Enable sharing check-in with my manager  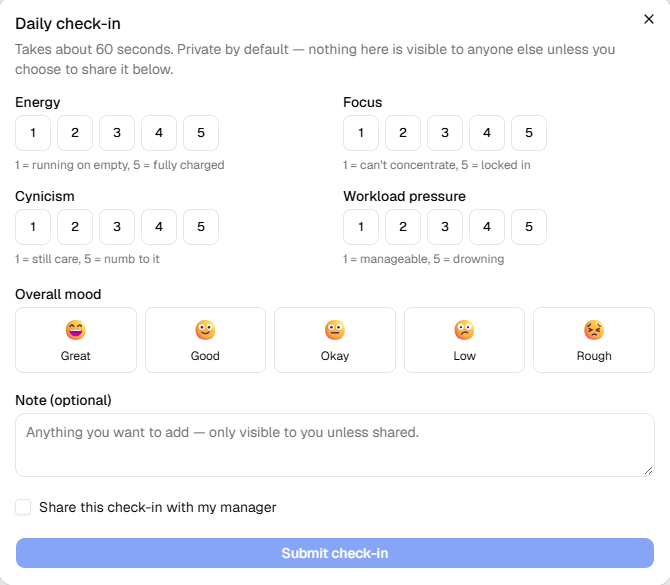23,507
